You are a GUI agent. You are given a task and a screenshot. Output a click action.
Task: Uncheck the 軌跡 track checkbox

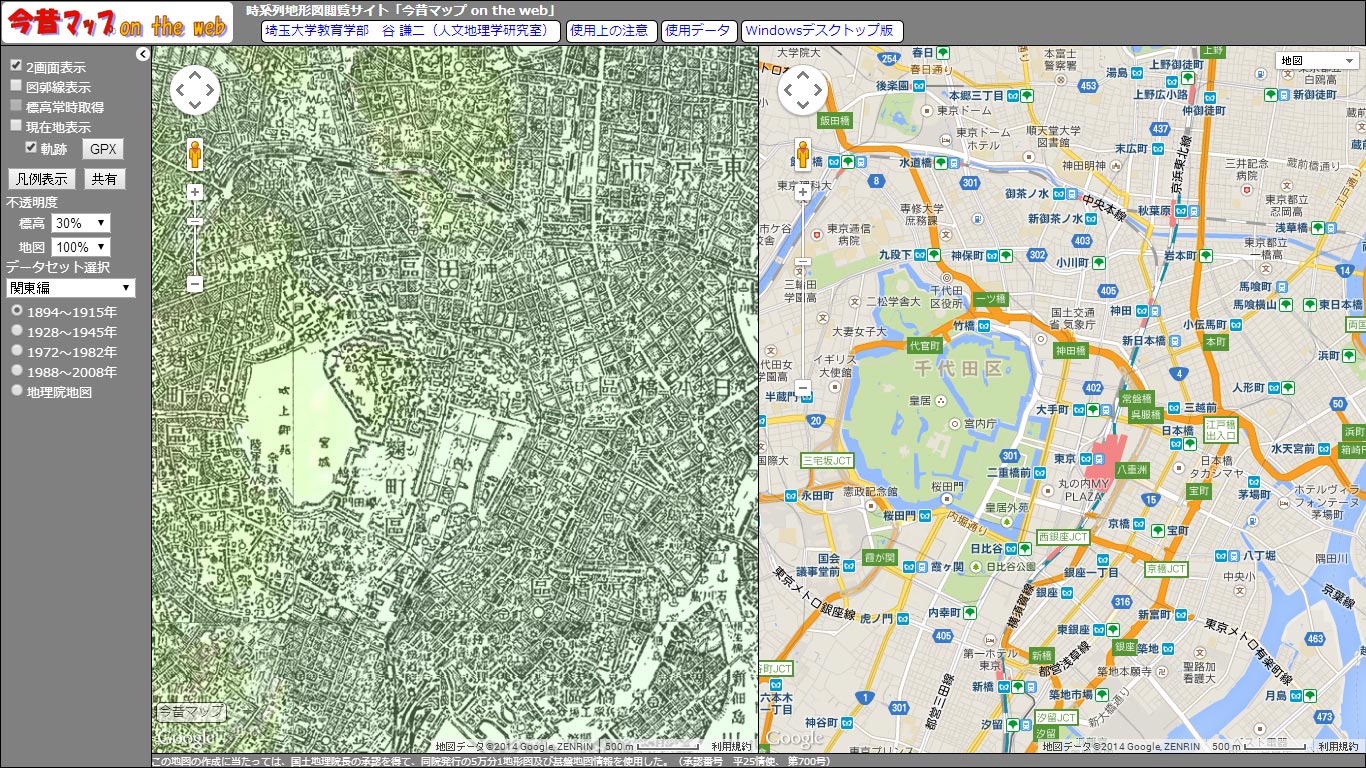[31, 147]
